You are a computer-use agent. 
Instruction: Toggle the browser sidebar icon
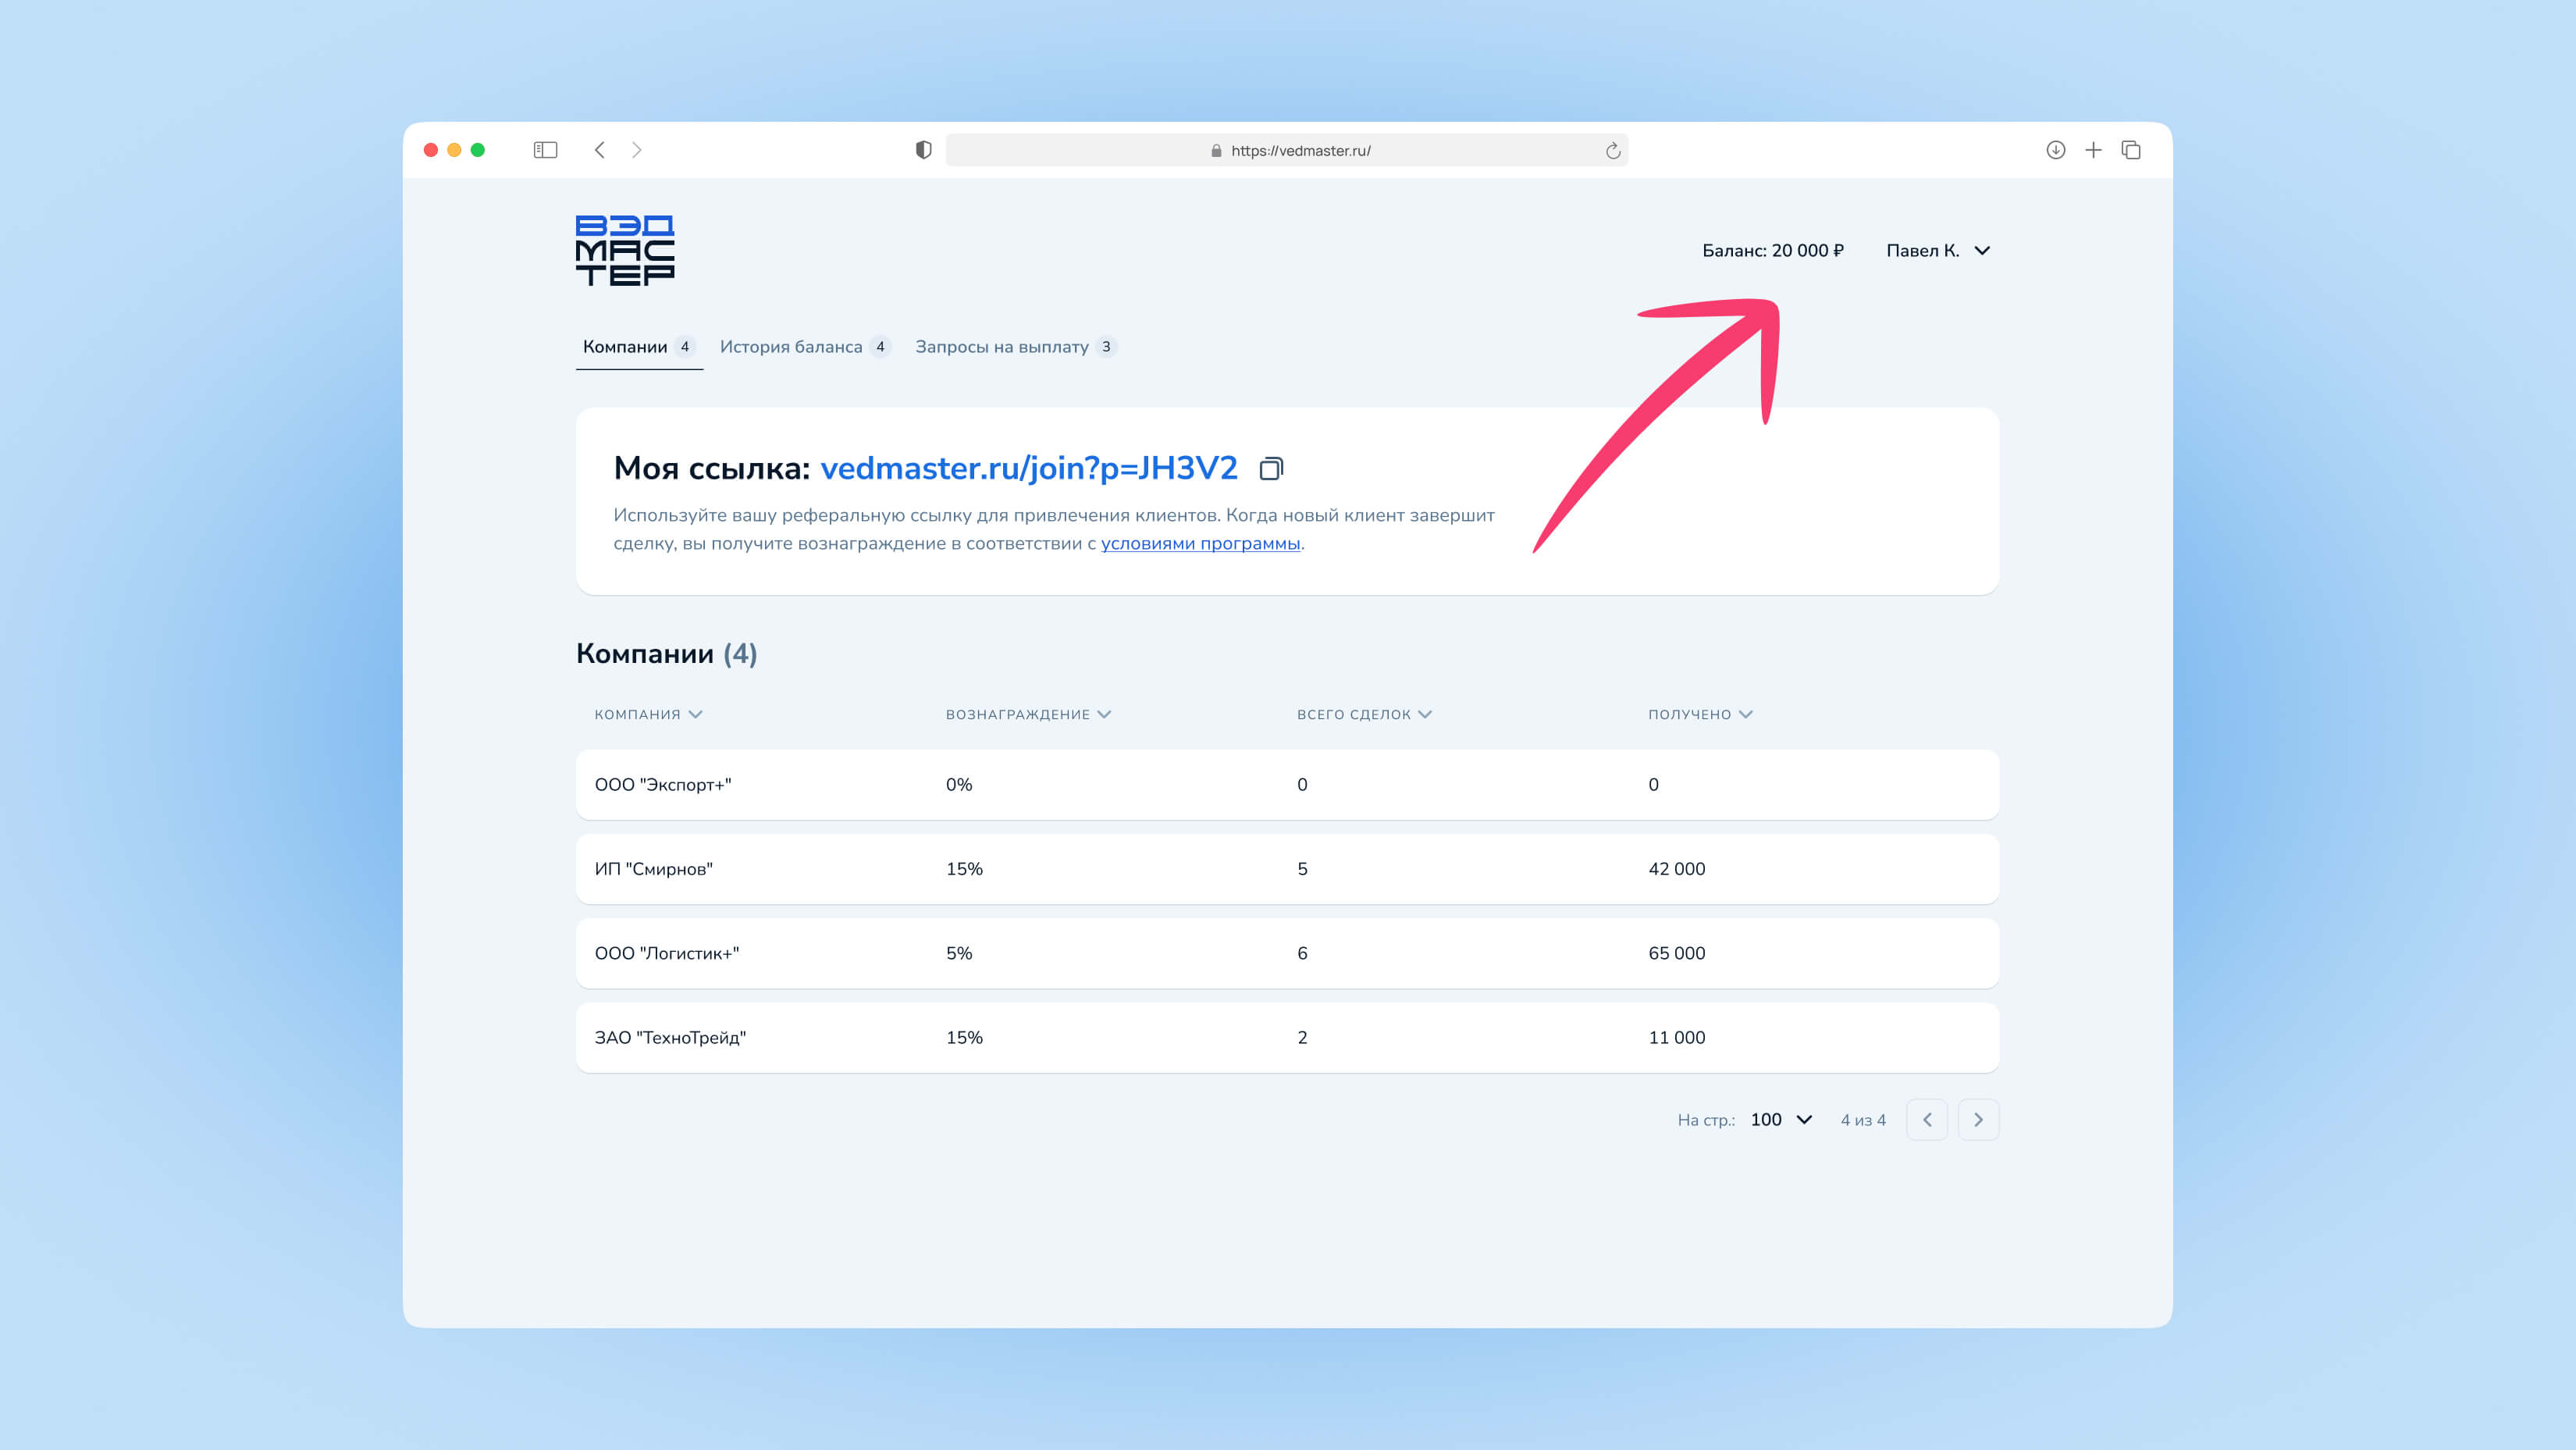545,150
